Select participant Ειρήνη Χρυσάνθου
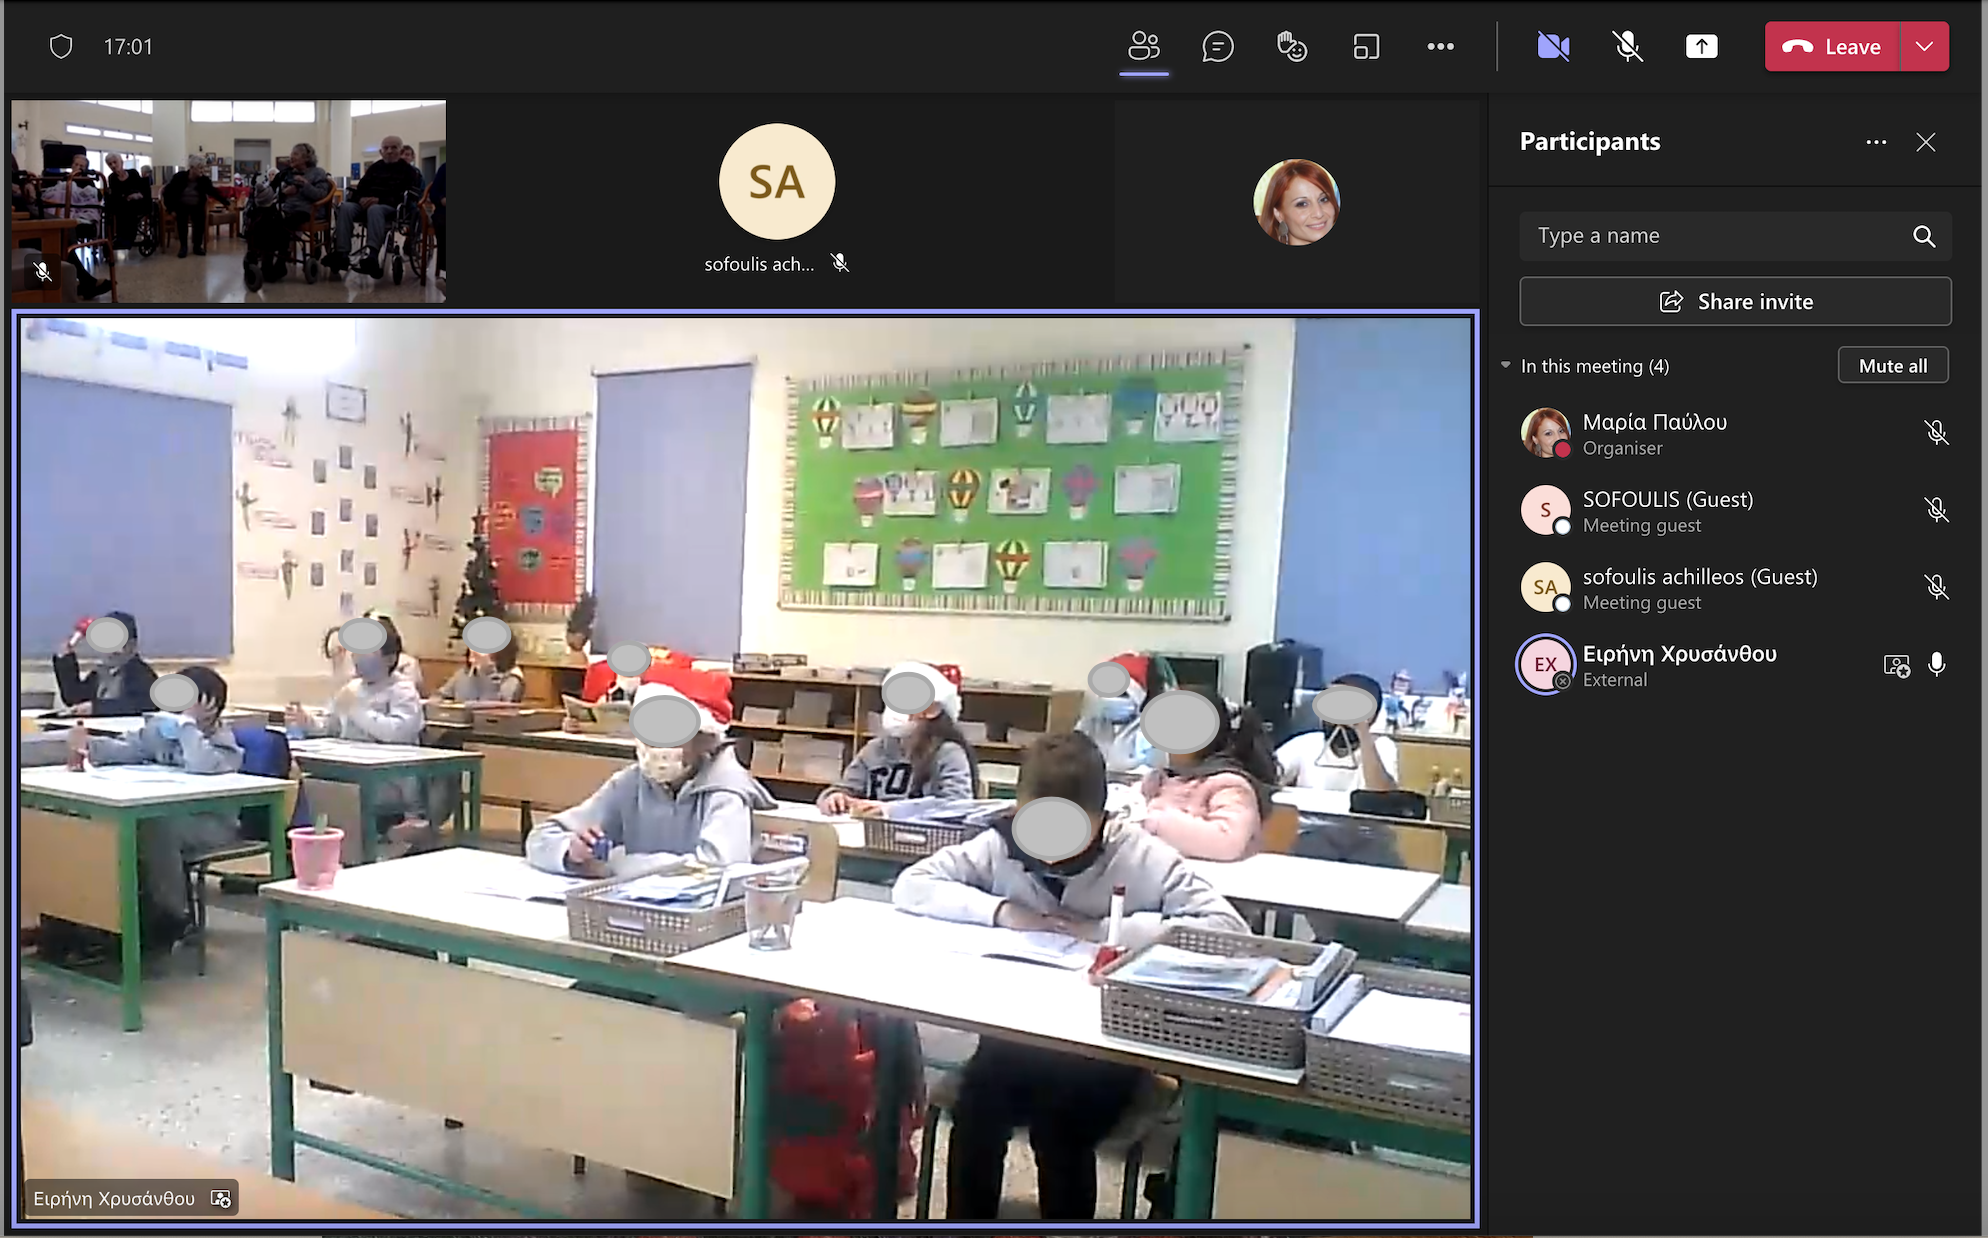Screen dimensions: 1988x1238 (1735, 664)
